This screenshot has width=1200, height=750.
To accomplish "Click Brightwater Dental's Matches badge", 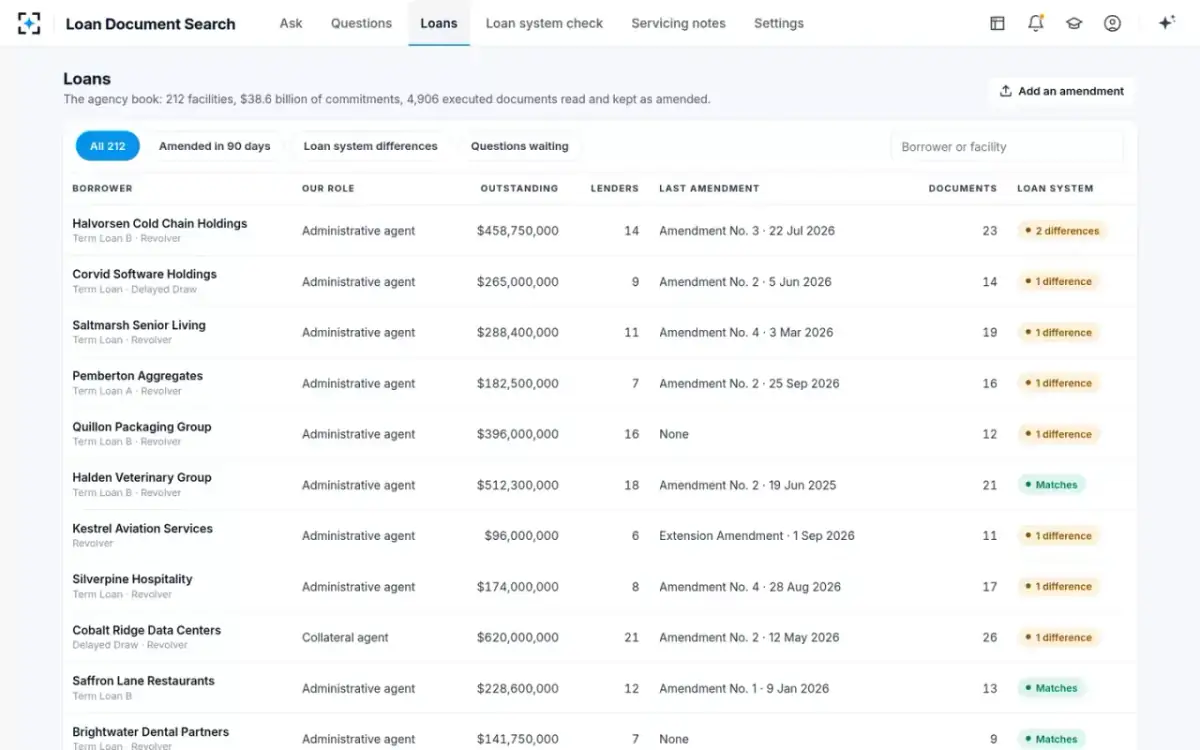I will tap(1051, 739).
